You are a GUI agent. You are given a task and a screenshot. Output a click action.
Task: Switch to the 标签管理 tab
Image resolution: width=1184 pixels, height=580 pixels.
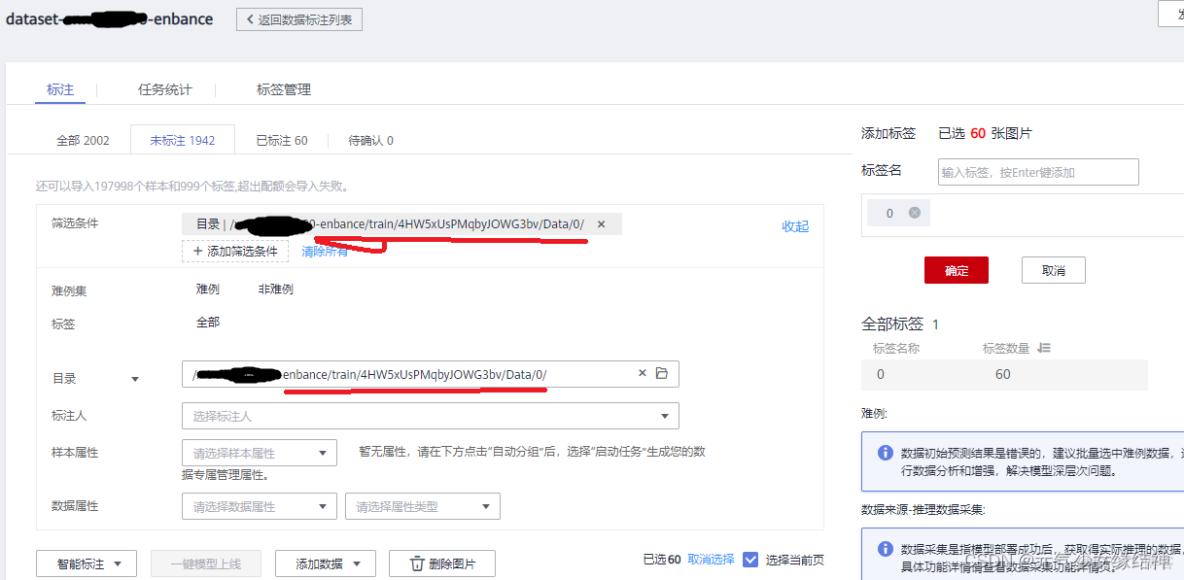[x=285, y=89]
